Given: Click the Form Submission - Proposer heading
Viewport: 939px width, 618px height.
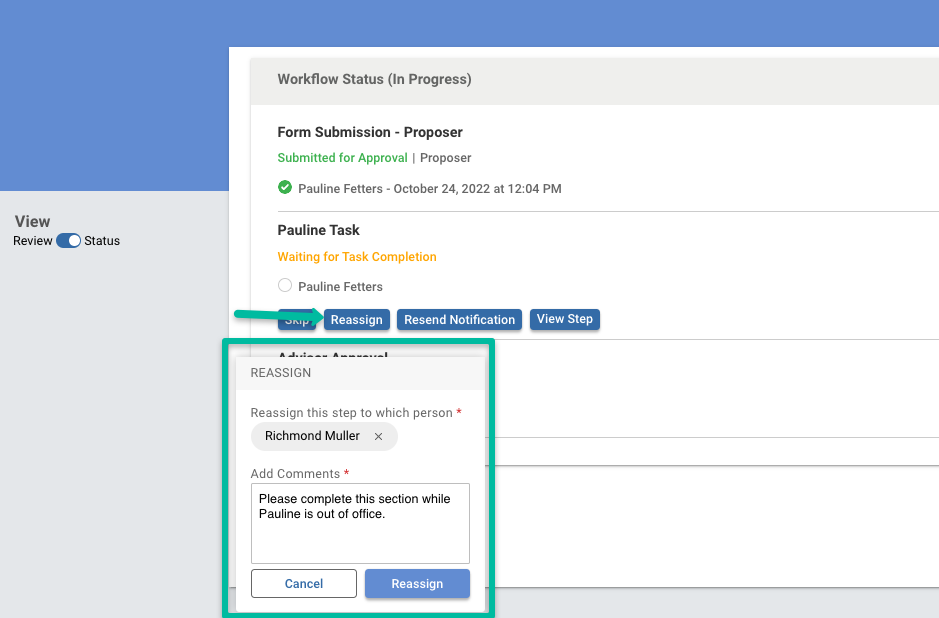Looking at the screenshot, I should tap(369, 131).
